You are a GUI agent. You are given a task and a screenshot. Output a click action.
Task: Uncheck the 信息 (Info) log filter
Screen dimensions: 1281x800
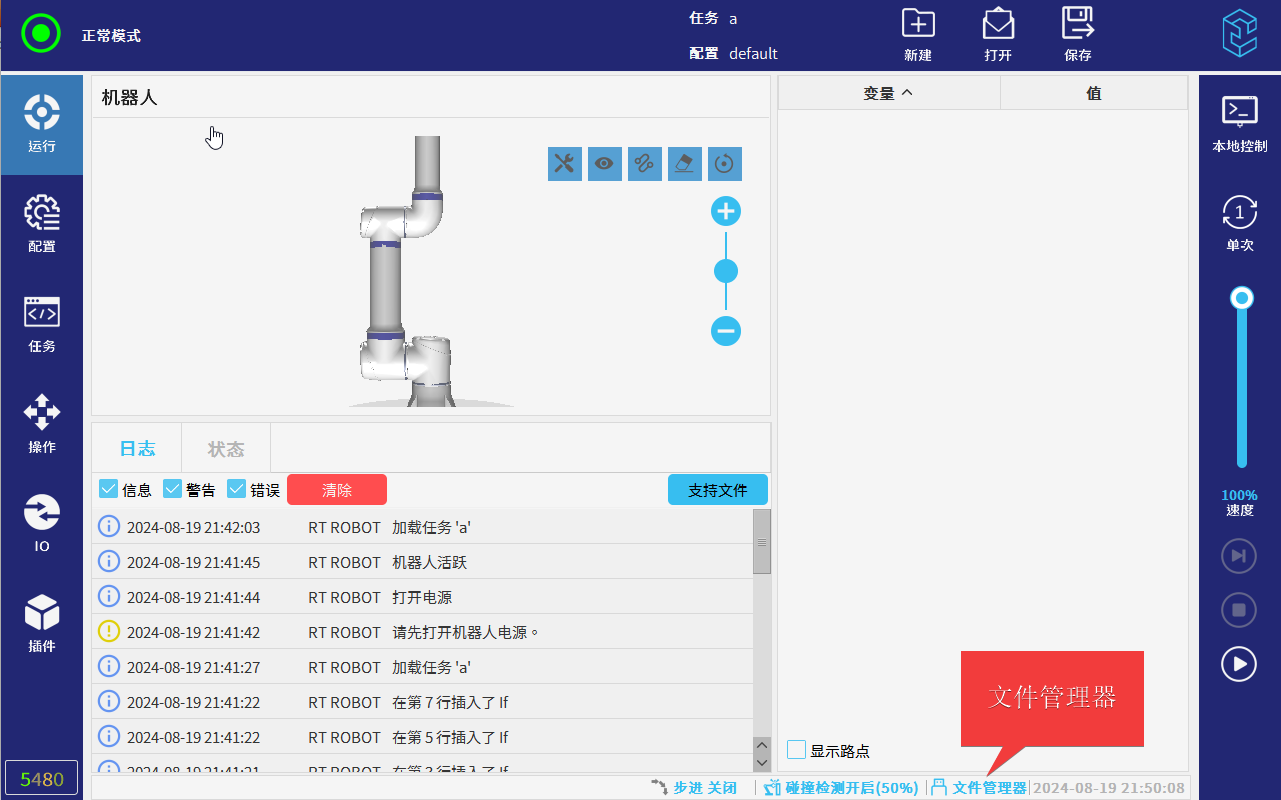109,489
